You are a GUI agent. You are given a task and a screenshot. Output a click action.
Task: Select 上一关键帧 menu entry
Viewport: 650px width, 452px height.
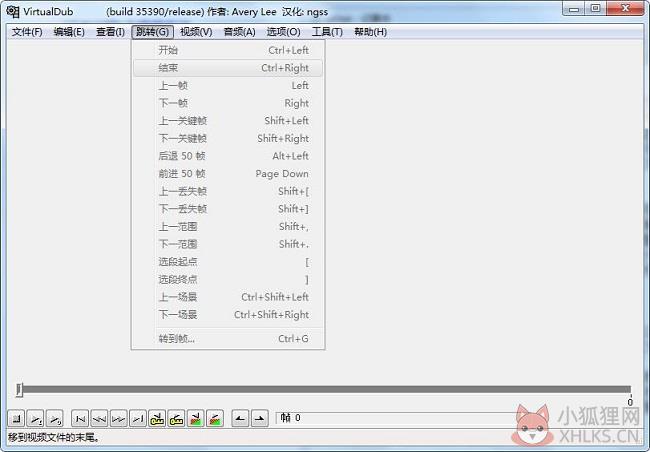pyautogui.click(x=228, y=121)
